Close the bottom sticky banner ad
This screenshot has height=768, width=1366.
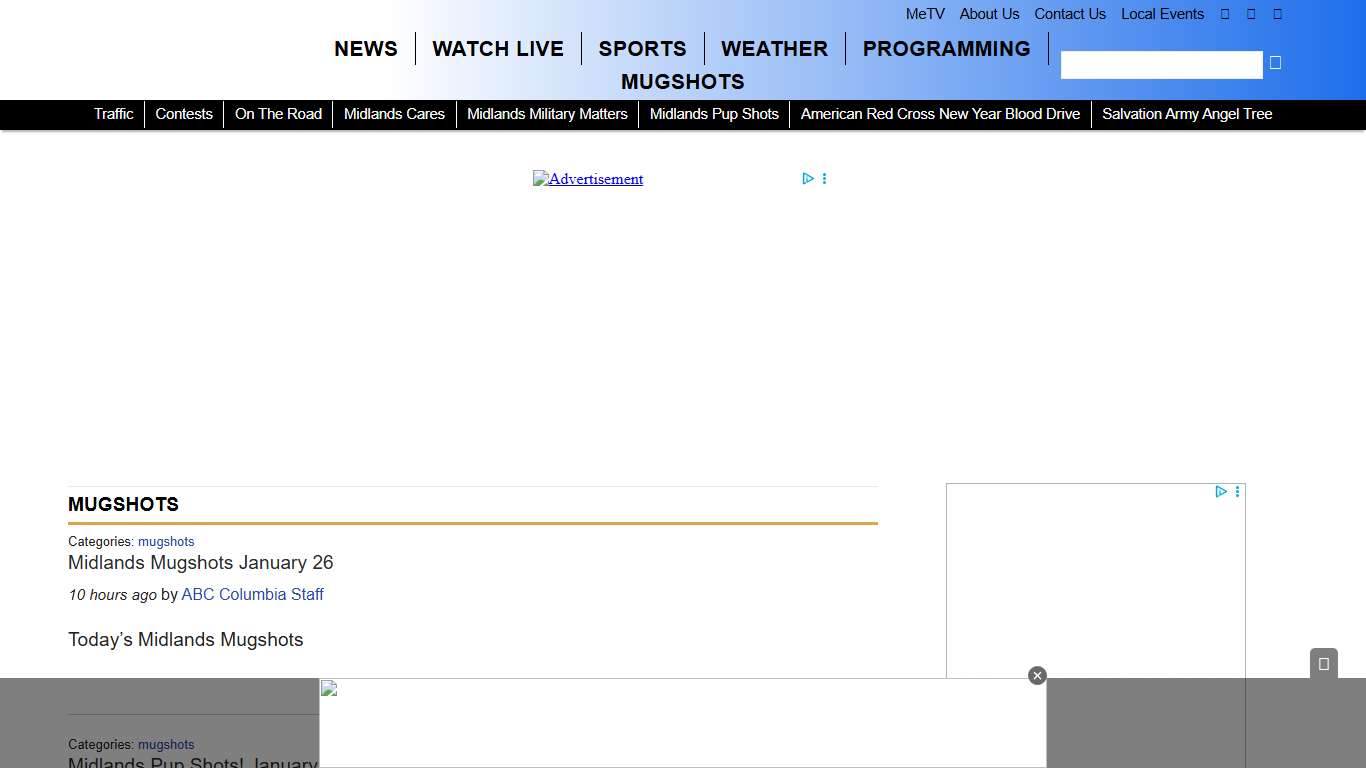click(x=1037, y=676)
